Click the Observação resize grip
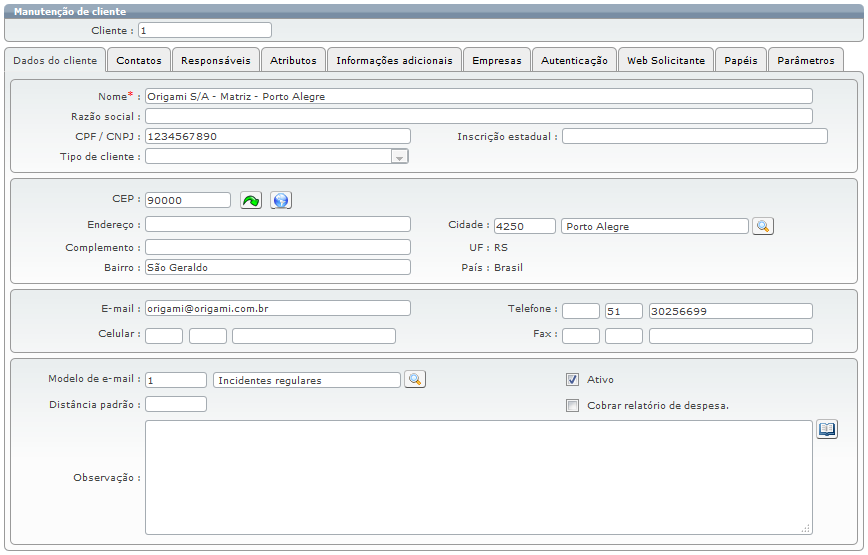 click(x=806, y=528)
